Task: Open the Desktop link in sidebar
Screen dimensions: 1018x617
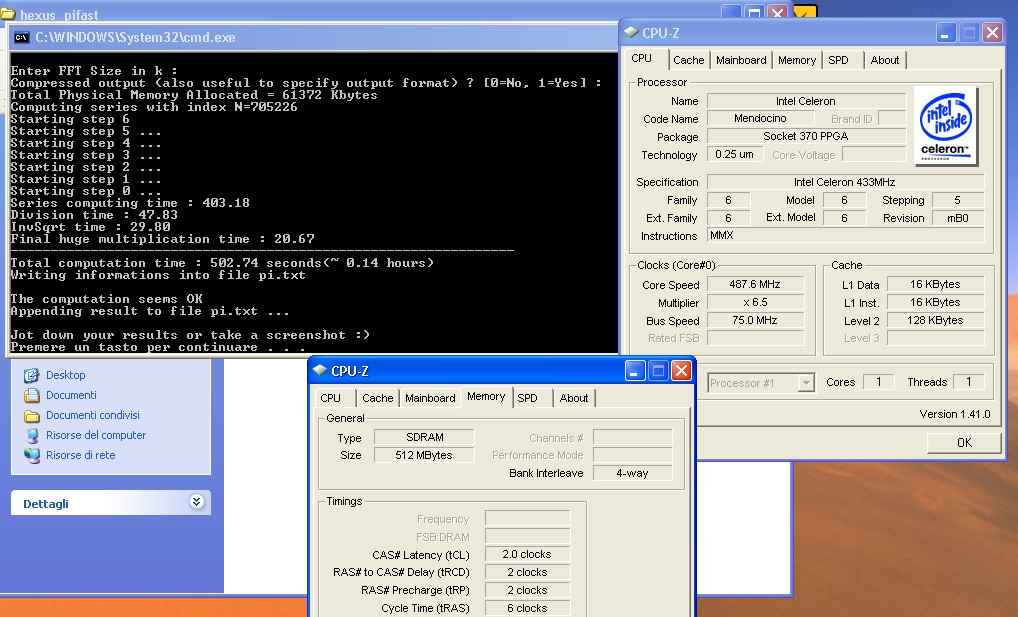Action: [66, 375]
